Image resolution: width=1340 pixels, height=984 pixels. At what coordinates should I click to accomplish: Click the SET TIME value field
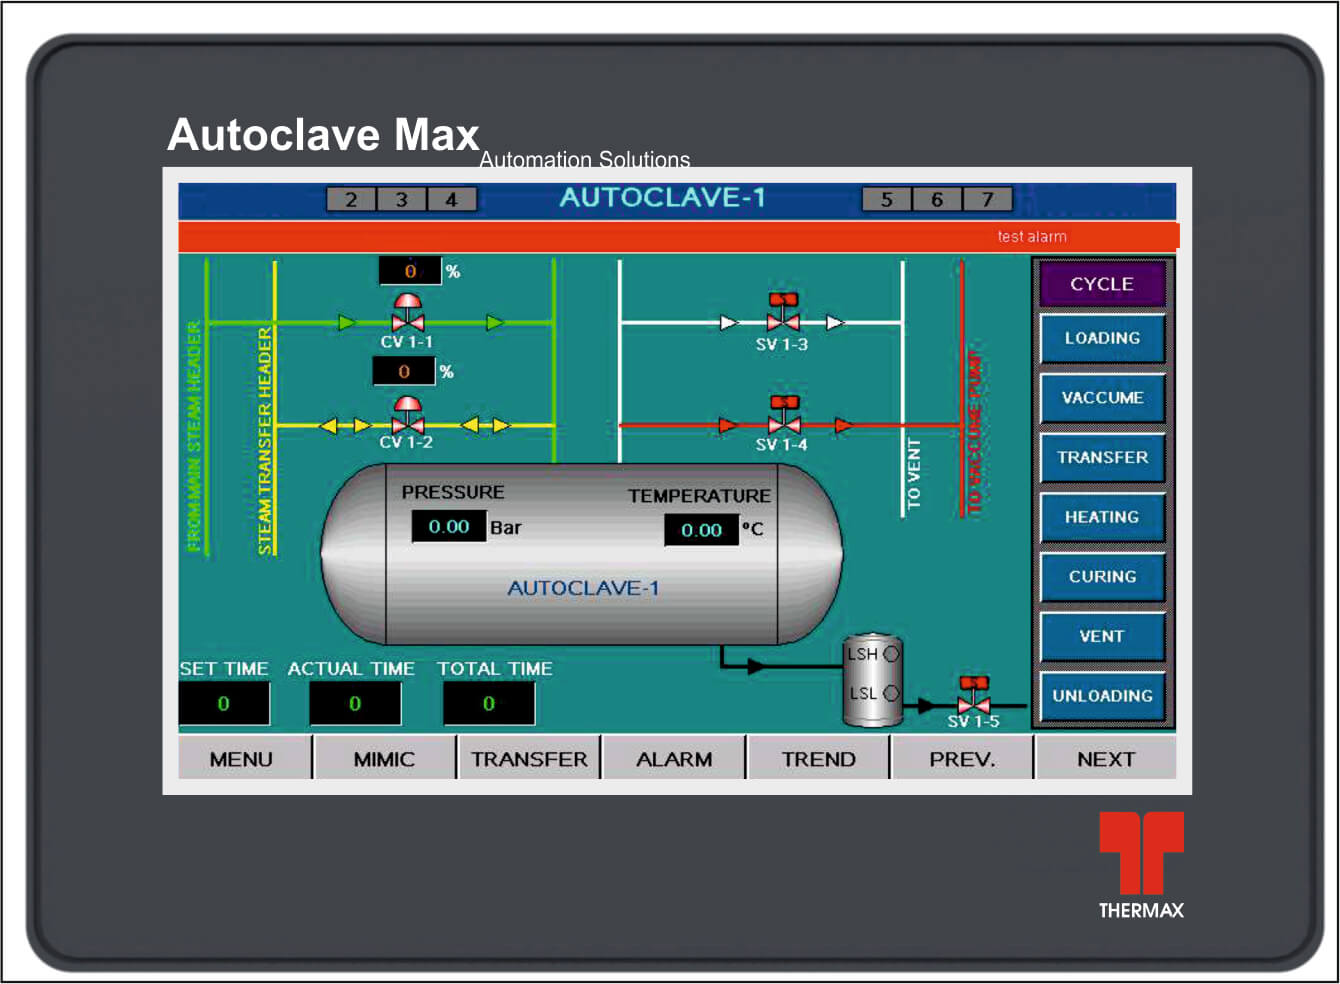click(x=224, y=704)
